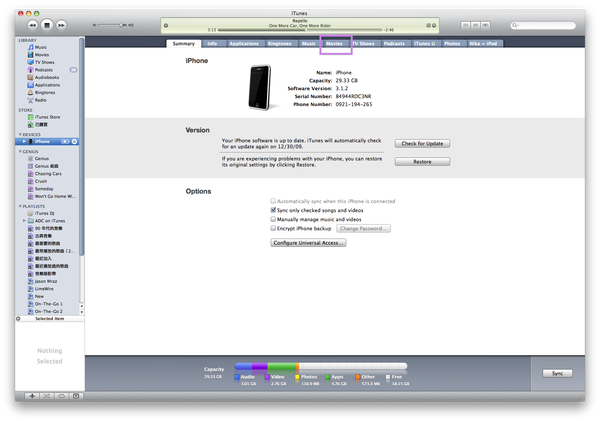
Task: Add new playlist with plus button
Action: point(32,396)
